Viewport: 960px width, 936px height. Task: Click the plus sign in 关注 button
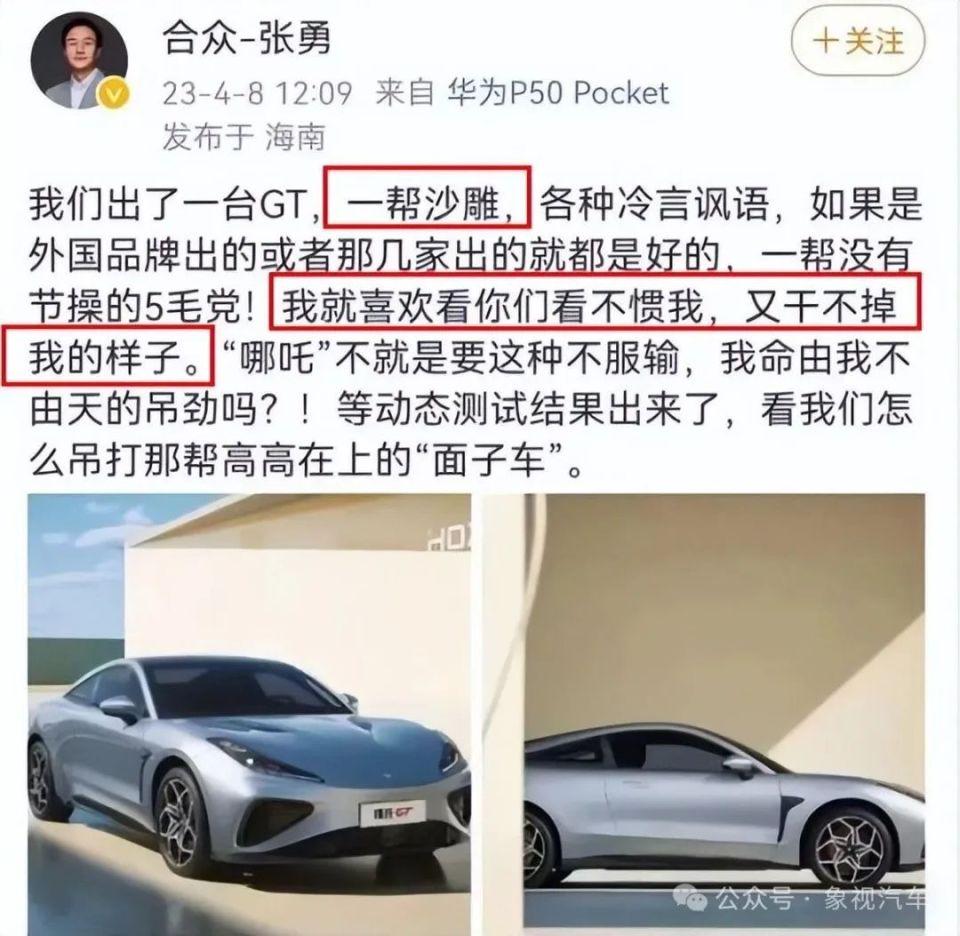click(825, 42)
